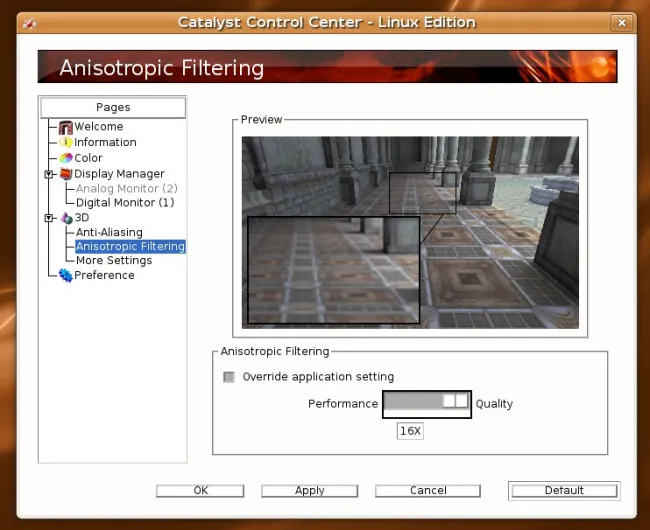Click the anisotropic preview image

410,232
